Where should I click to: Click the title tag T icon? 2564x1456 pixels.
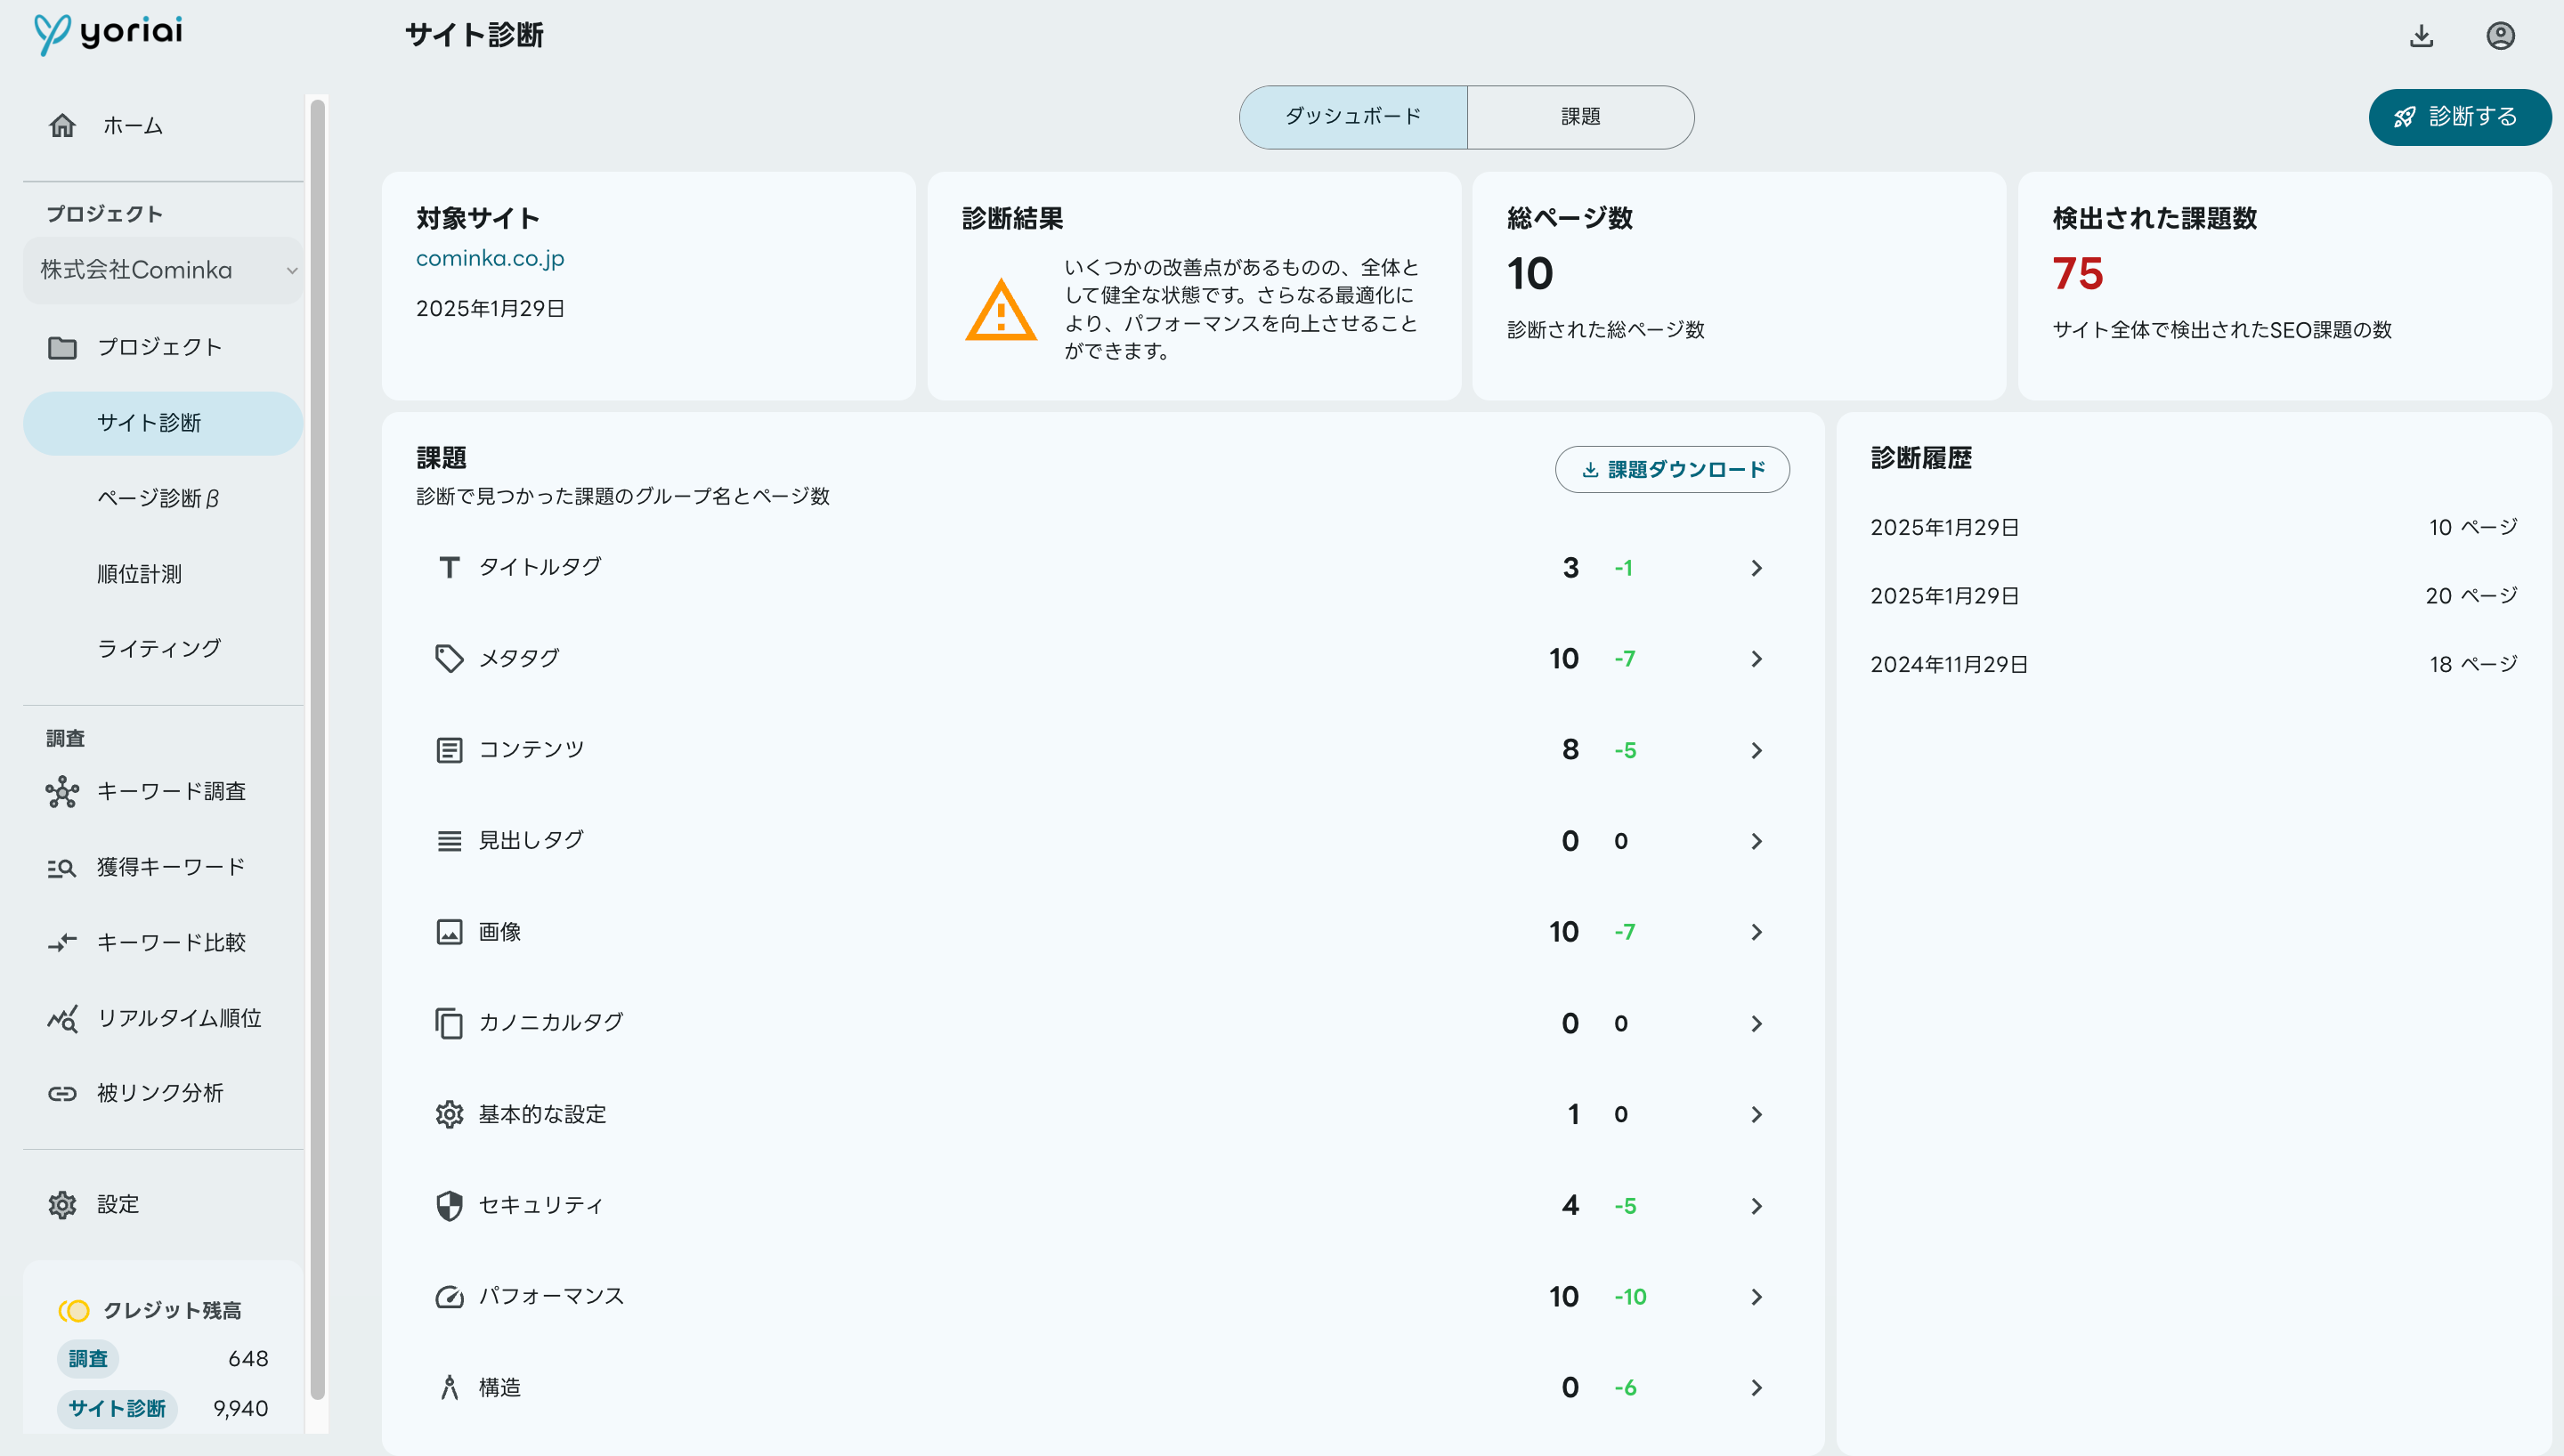tap(449, 568)
